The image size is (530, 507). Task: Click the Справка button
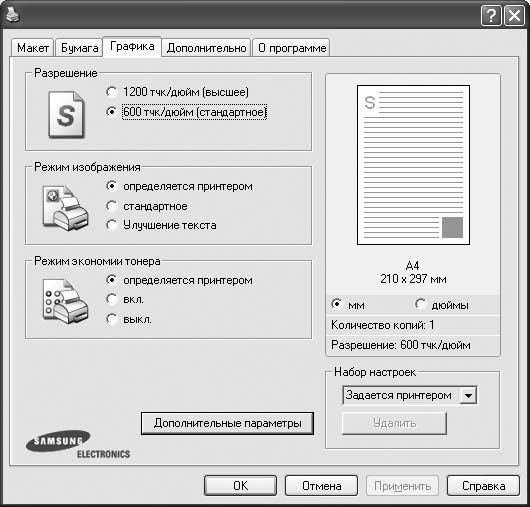pos(483,486)
